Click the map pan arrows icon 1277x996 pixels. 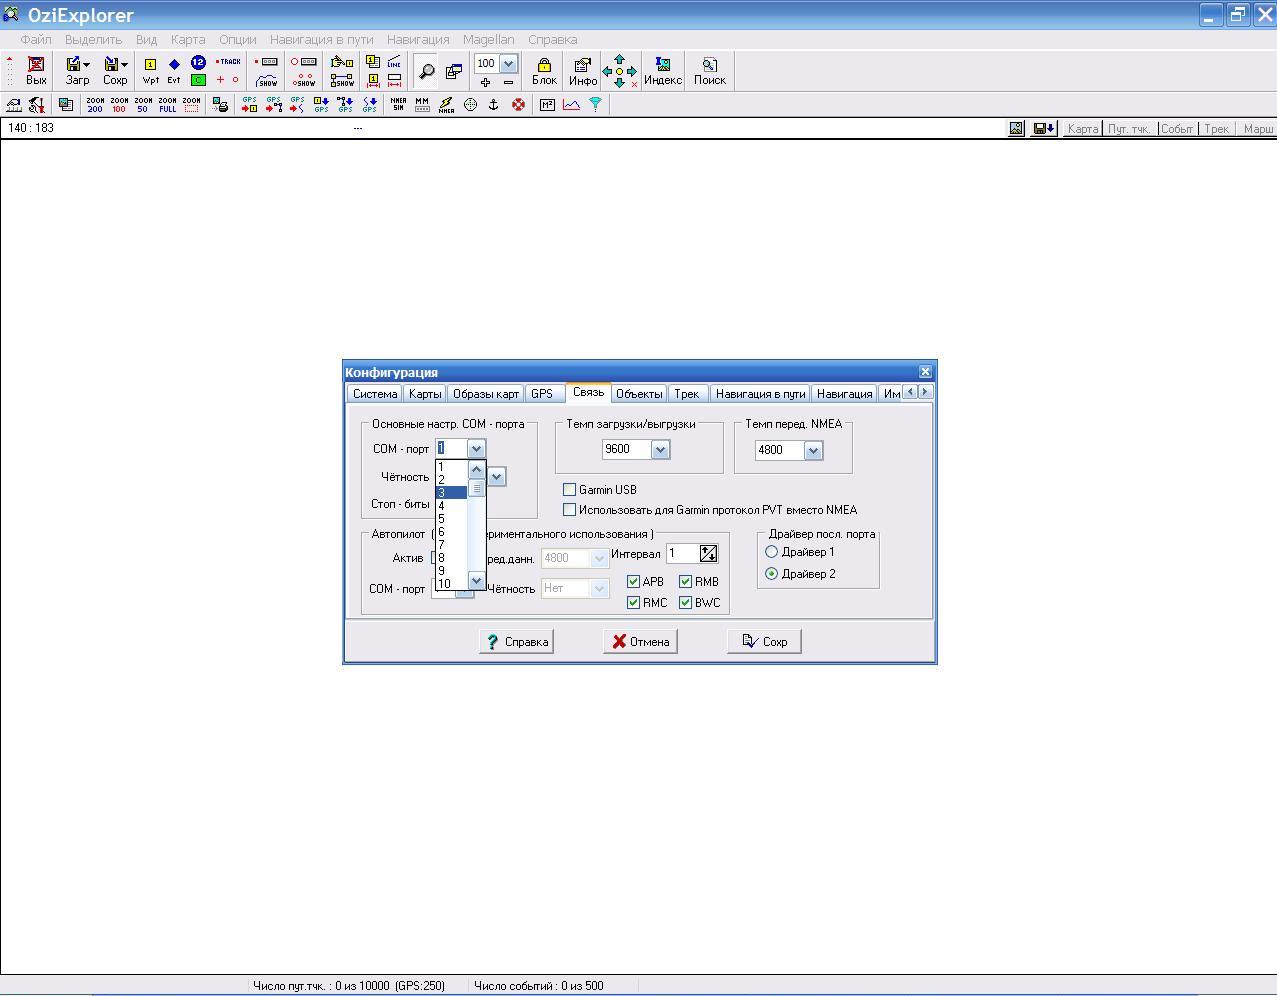[x=619, y=71]
